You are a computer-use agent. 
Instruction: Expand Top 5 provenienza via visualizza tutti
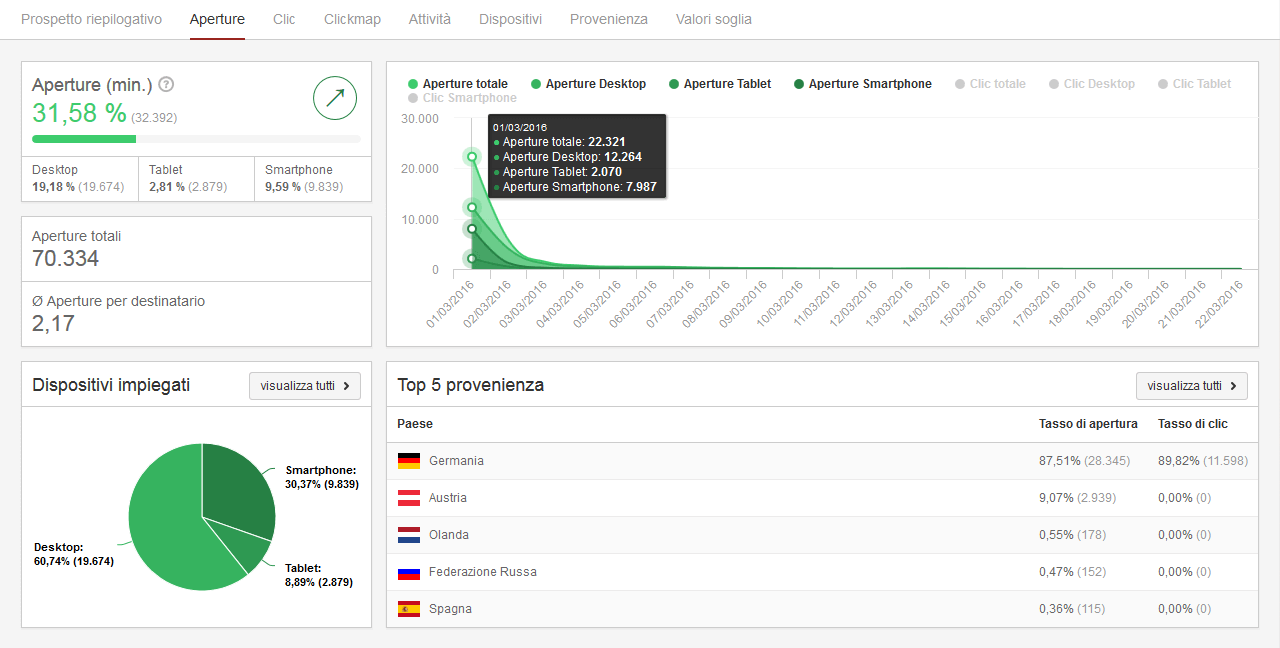[x=1192, y=386]
